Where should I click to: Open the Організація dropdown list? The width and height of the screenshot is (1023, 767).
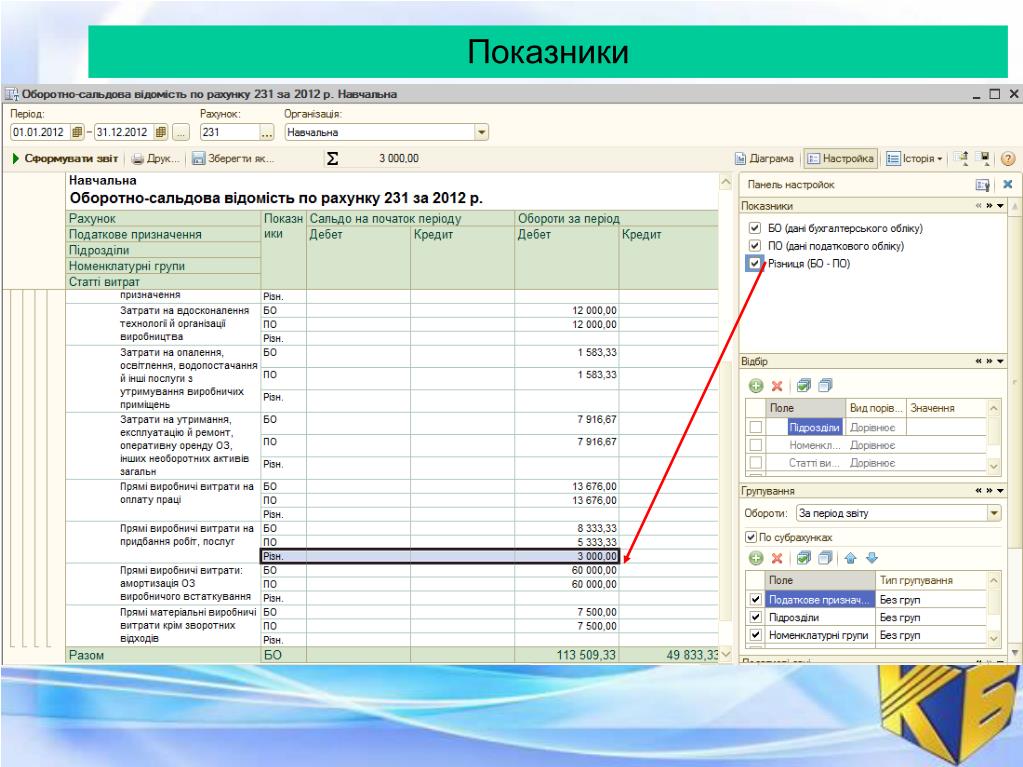click(481, 132)
